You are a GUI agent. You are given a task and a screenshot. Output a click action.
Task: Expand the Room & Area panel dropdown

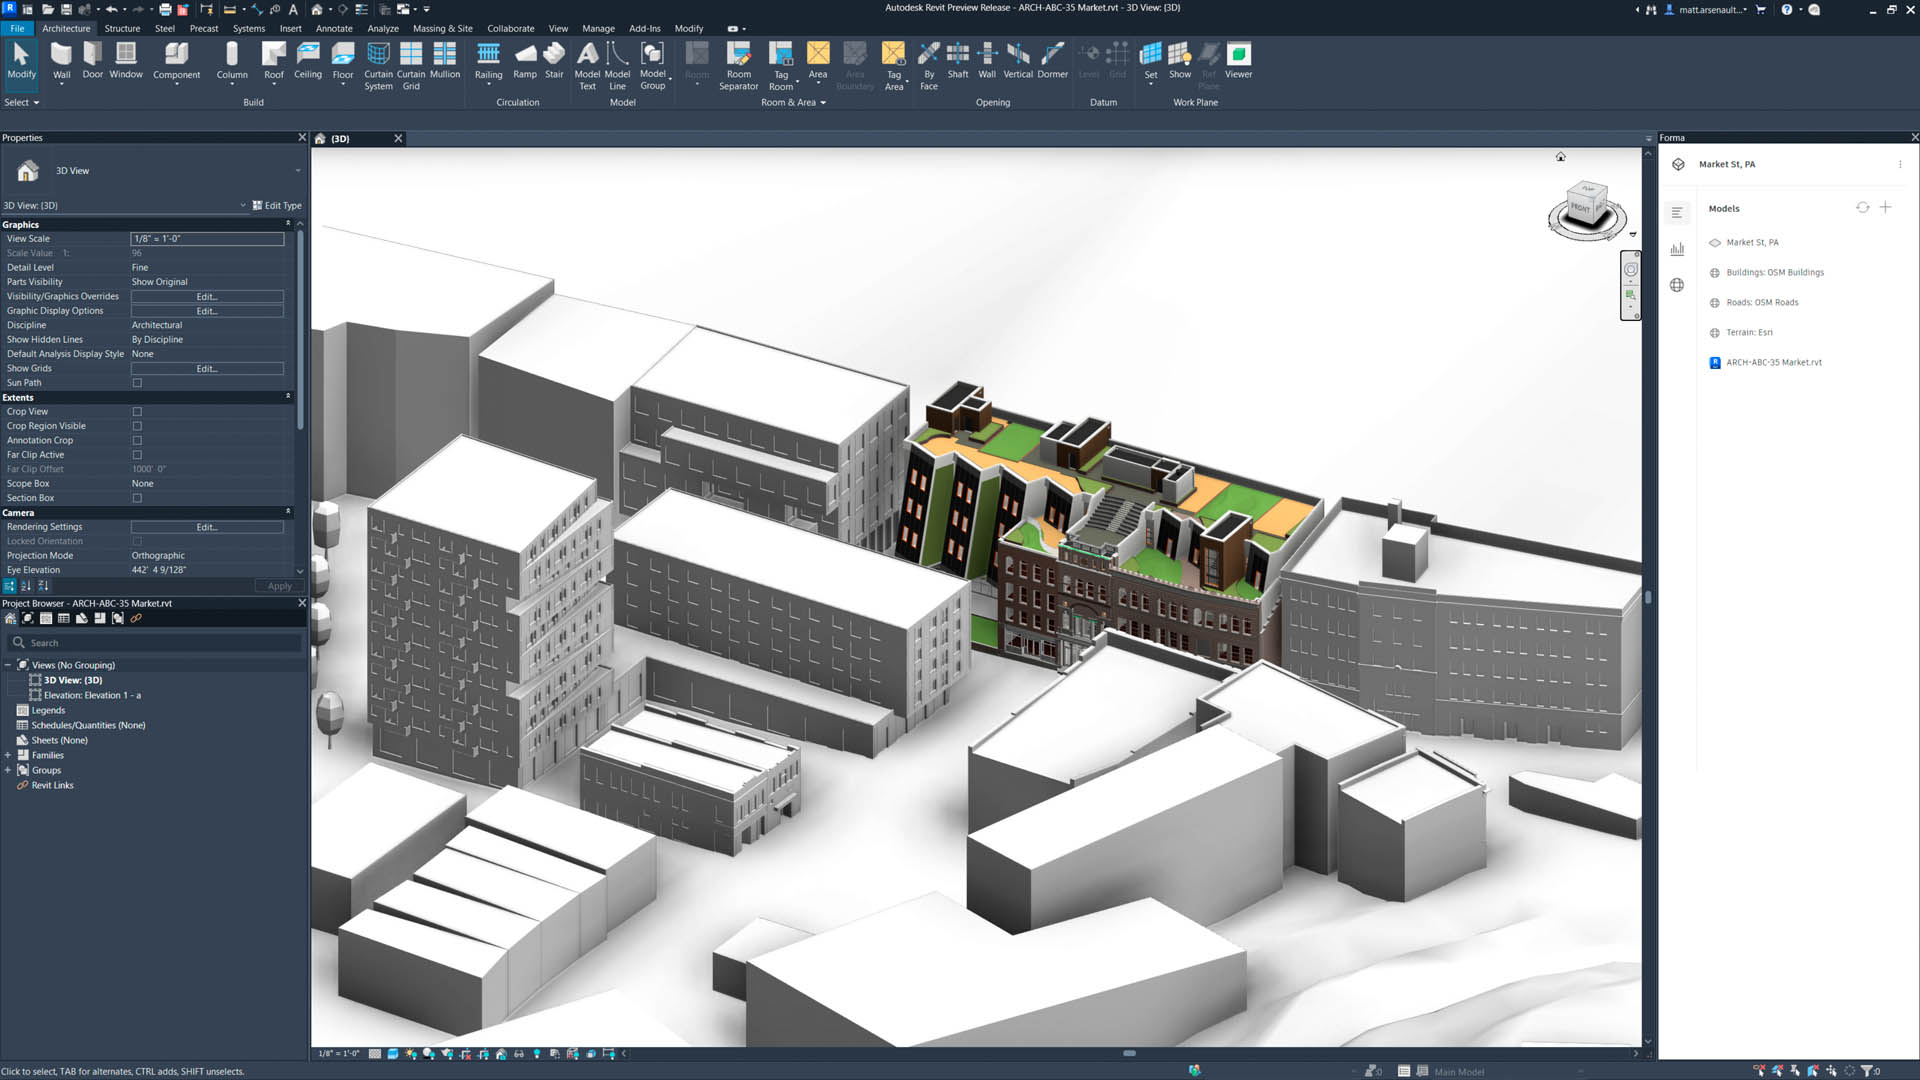(823, 102)
